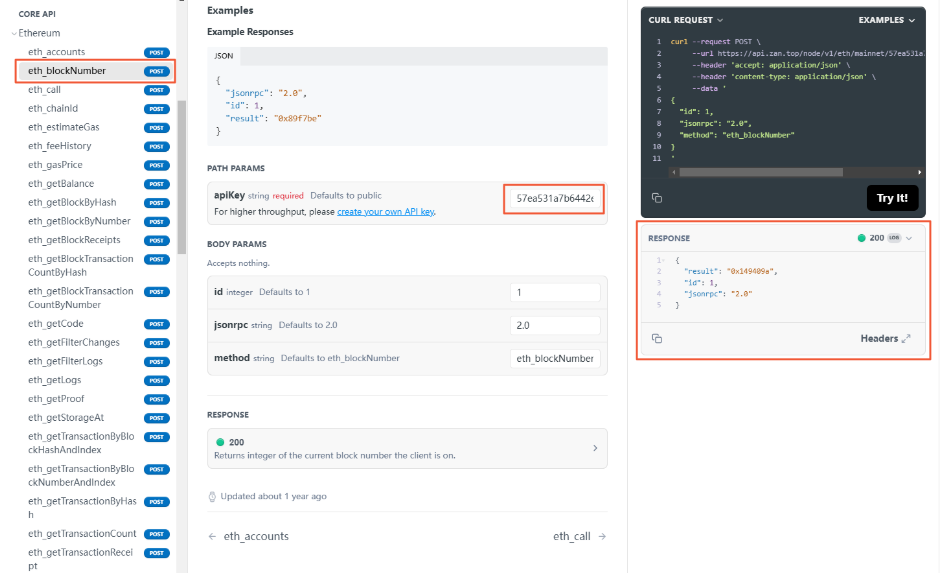Click the left arrow before eth_accounts
The height and width of the screenshot is (573, 943).
tap(212, 537)
